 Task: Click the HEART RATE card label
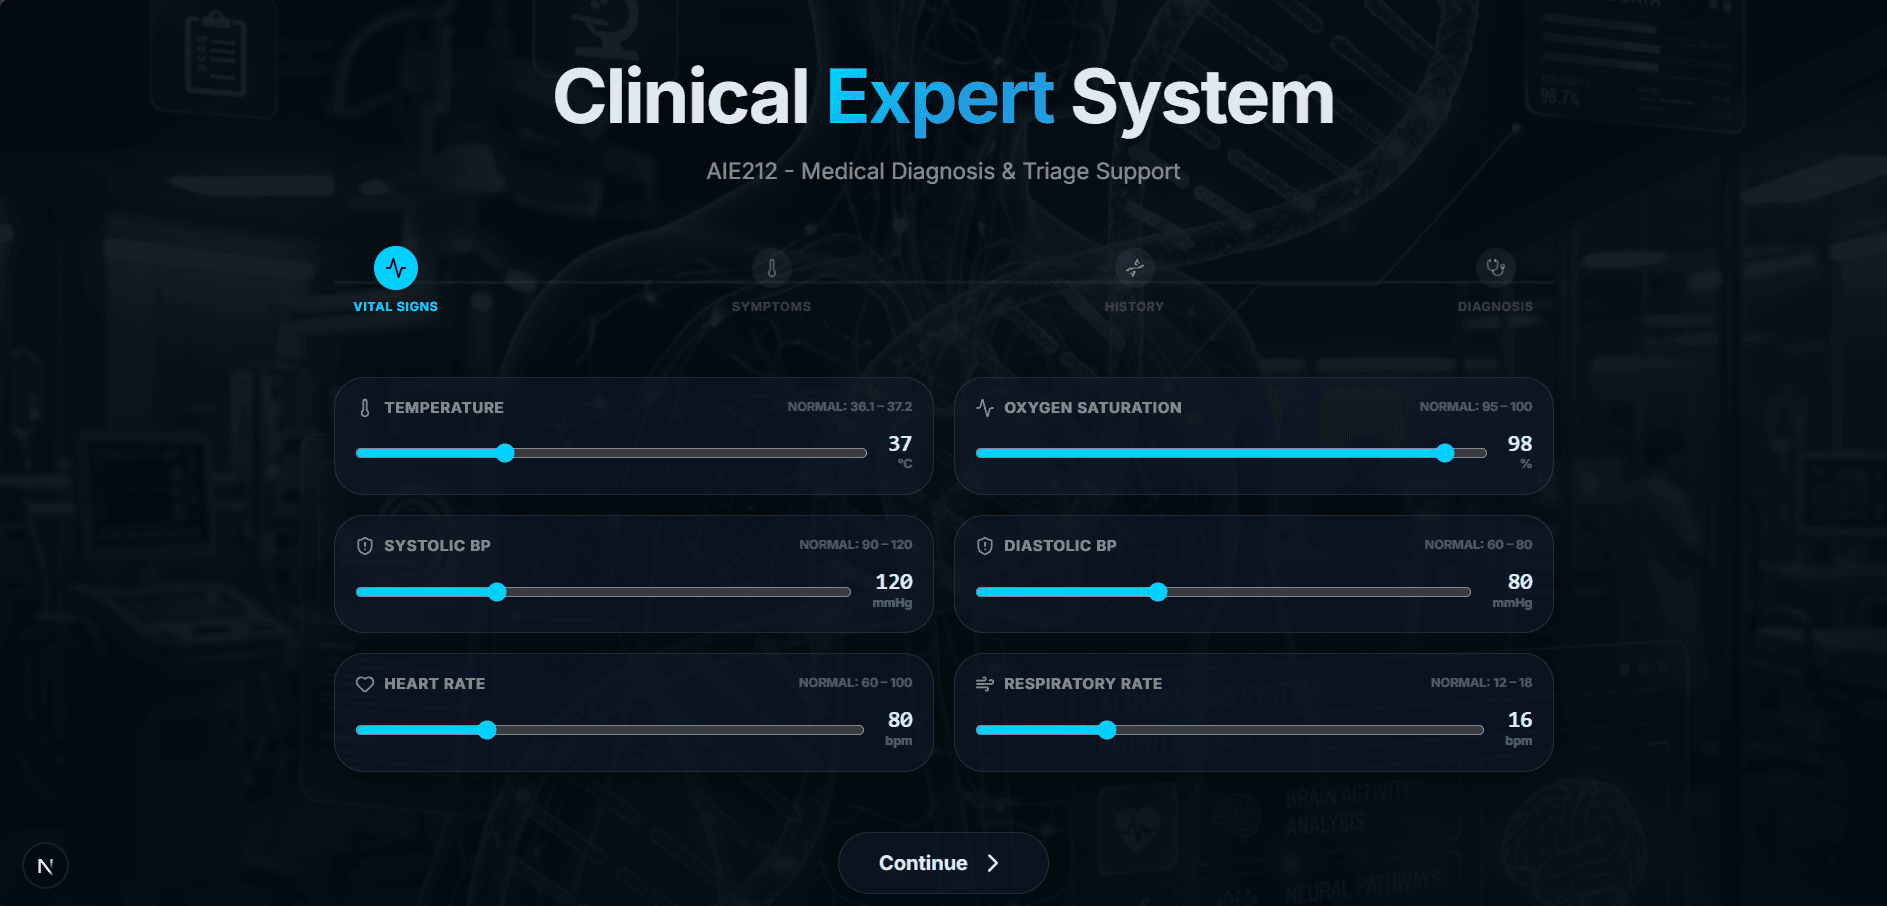(435, 684)
